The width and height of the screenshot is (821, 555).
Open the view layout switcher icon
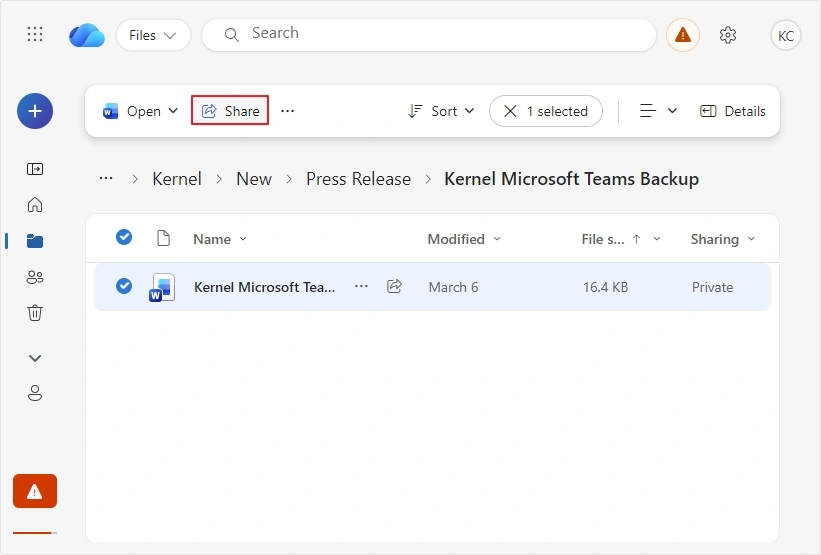[648, 111]
